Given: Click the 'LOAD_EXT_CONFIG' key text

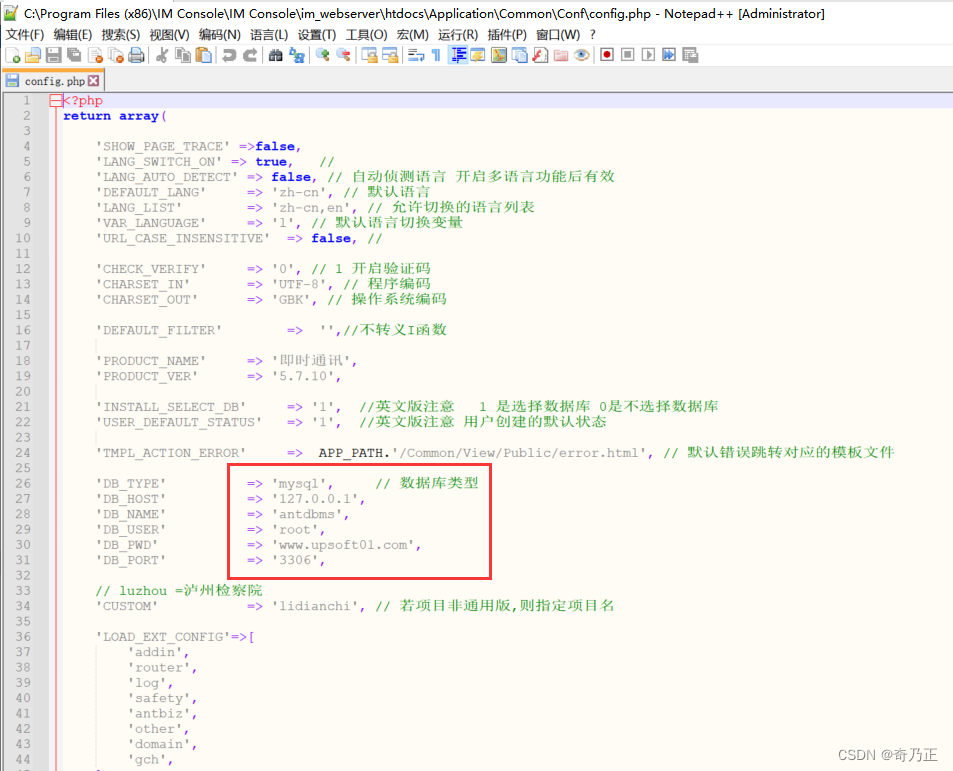Looking at the screenshot, I should [x=163, y=637].
